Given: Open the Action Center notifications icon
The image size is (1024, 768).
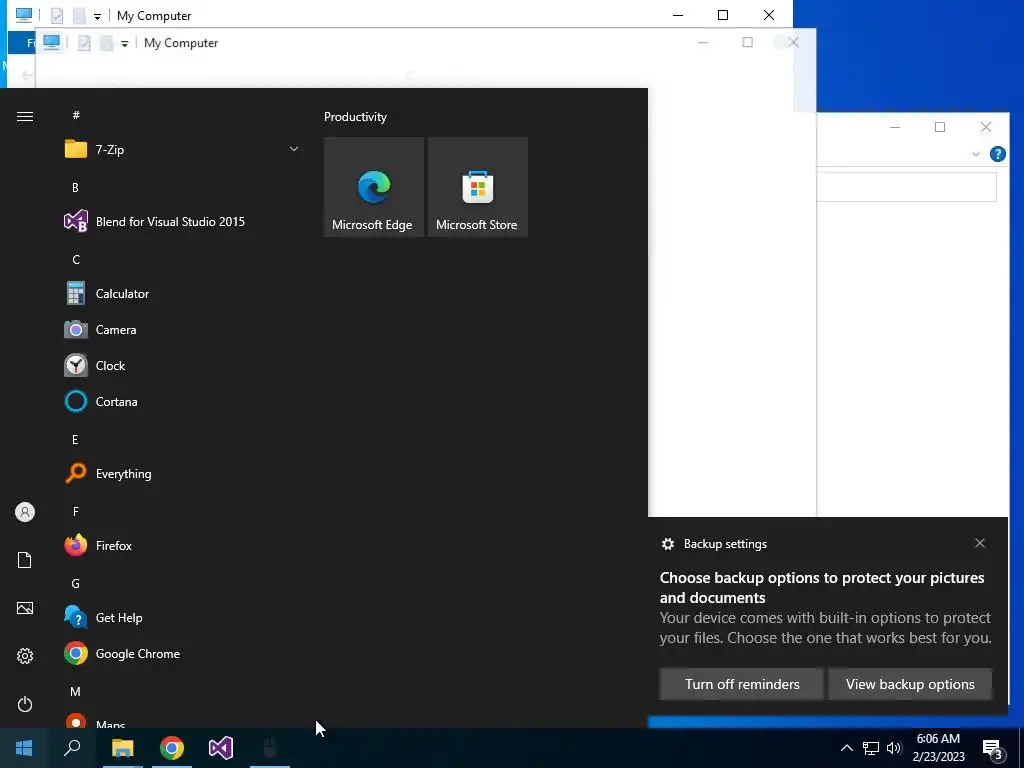Looking at the screenshot, I should [x=993, y=748].
